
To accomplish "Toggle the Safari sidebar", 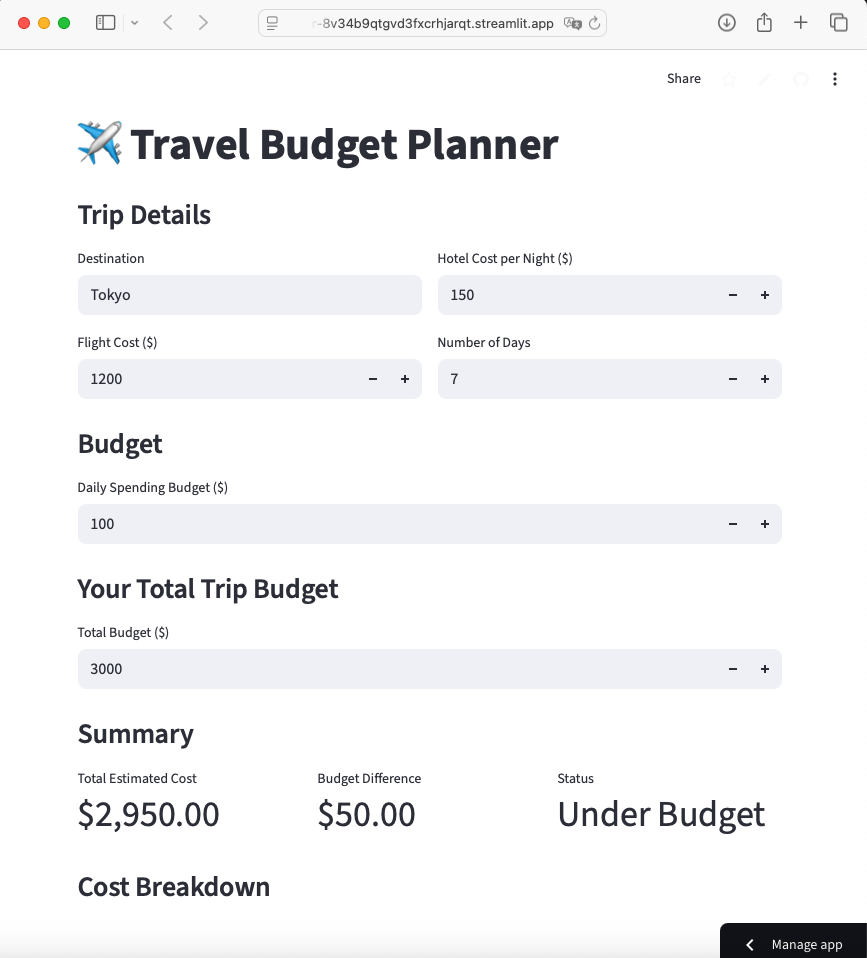I will coord(105,22).
